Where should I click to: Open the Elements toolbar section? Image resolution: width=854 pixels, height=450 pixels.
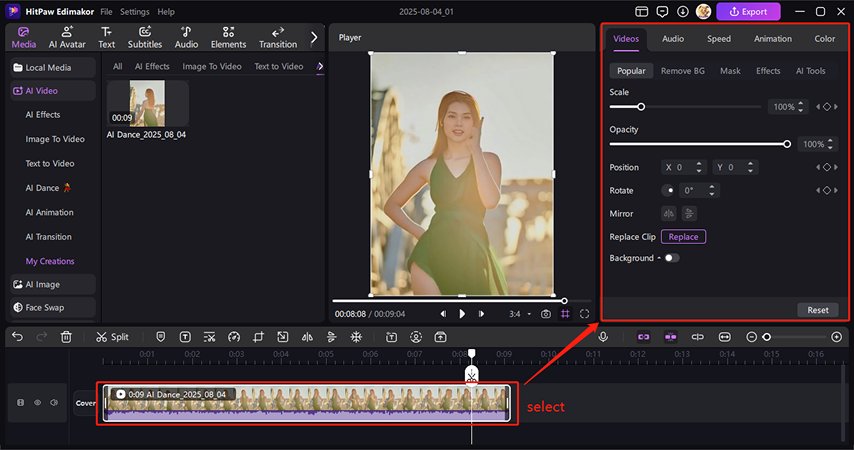tap(228, 38)
